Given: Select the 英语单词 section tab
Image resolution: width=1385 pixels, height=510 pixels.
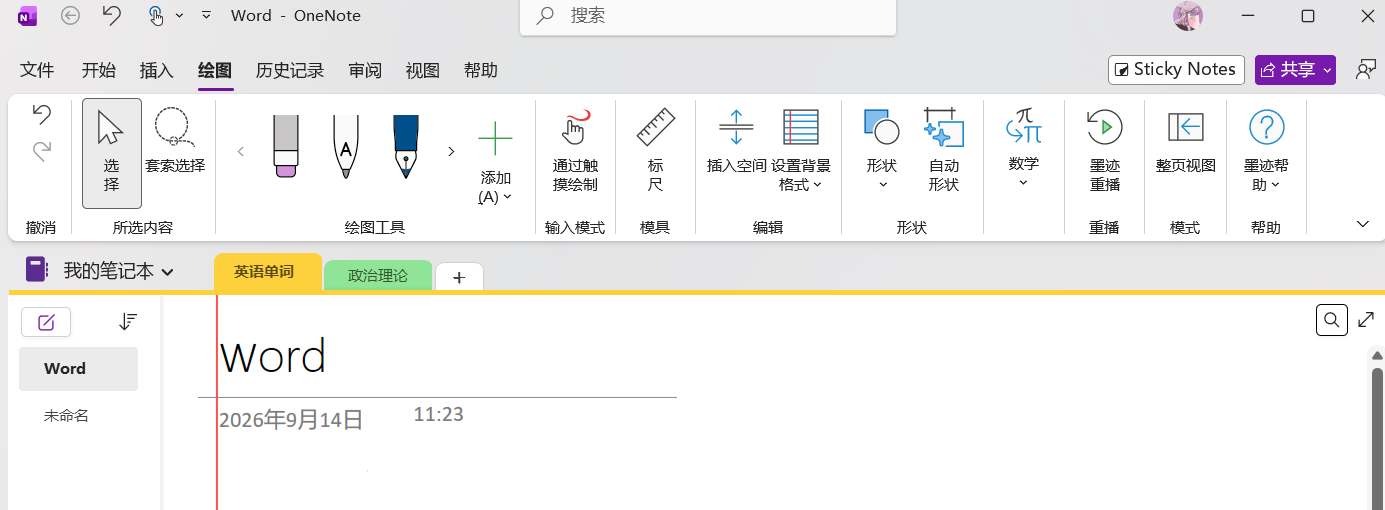Looking at the screenshot, I should (268, 271).
